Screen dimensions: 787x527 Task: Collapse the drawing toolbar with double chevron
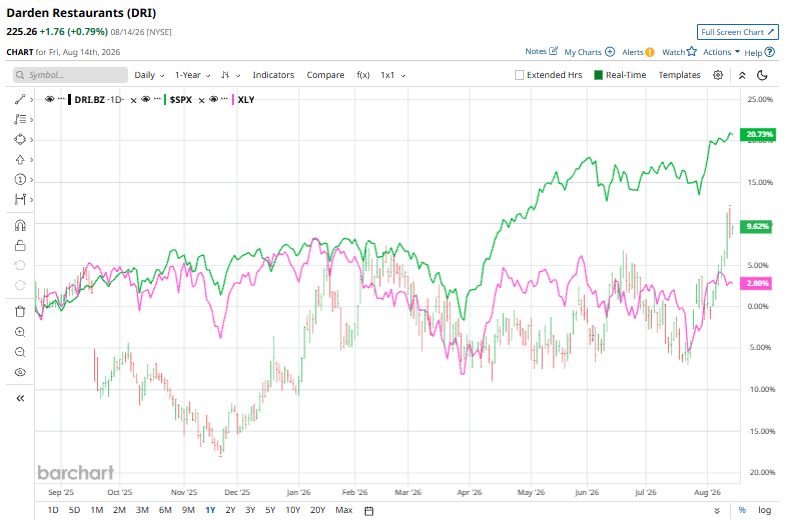20,398
